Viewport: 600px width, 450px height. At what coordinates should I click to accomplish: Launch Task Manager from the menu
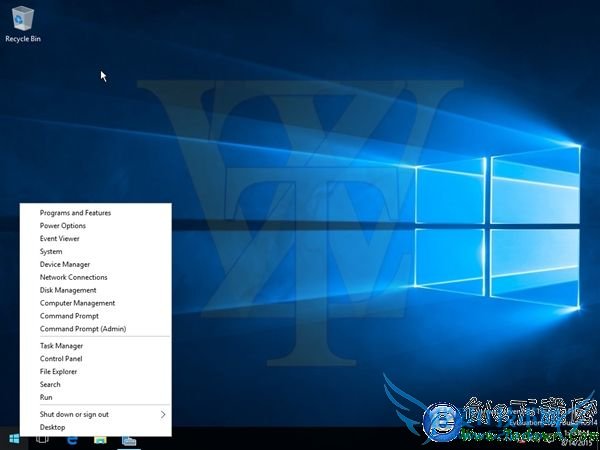point(96,346)
